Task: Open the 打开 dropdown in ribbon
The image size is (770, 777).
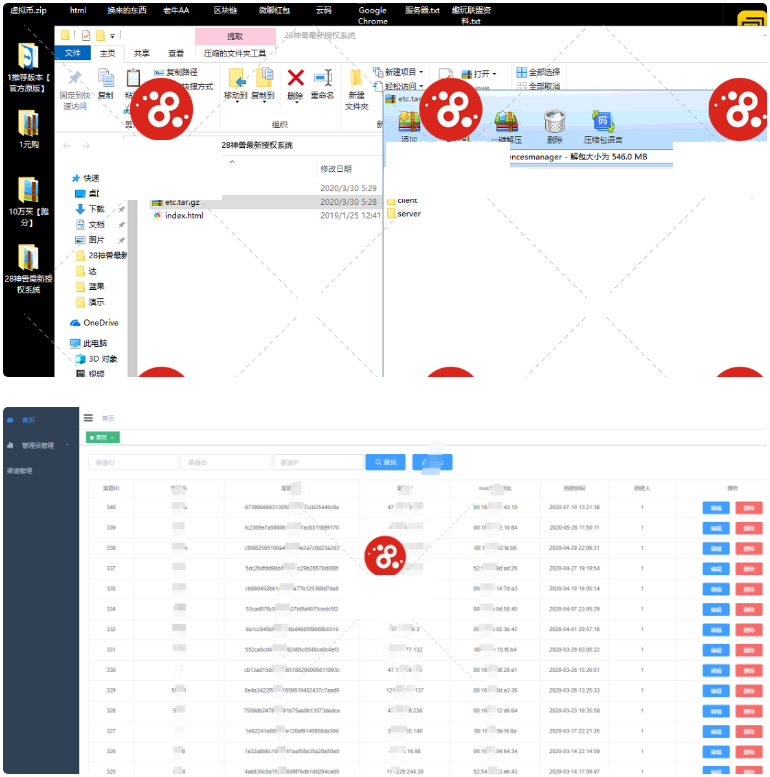Action: tap(479, 74)
